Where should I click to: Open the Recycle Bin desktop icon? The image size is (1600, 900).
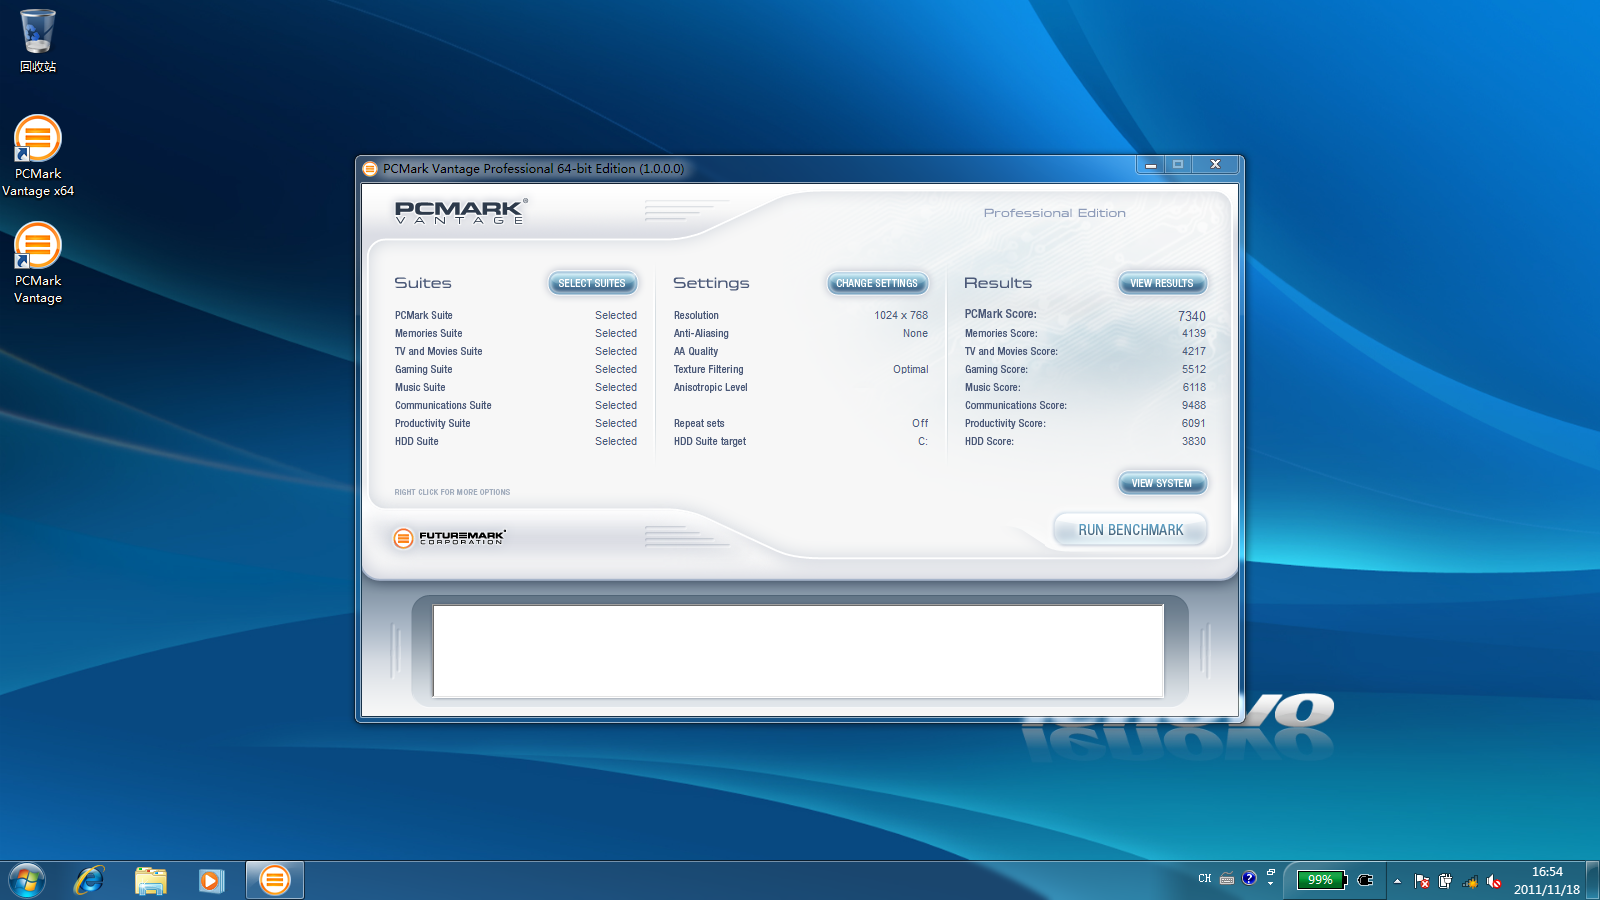pyautogui.click(x=38, y=41)
